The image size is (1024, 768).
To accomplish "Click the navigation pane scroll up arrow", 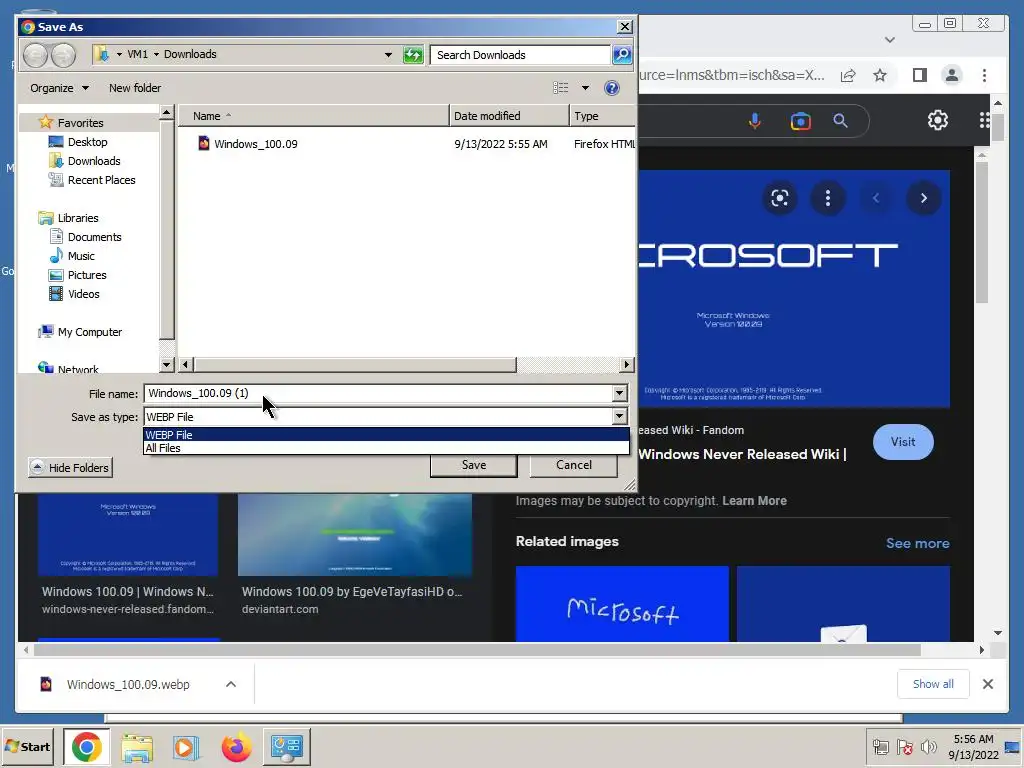I will coord(167,112).
